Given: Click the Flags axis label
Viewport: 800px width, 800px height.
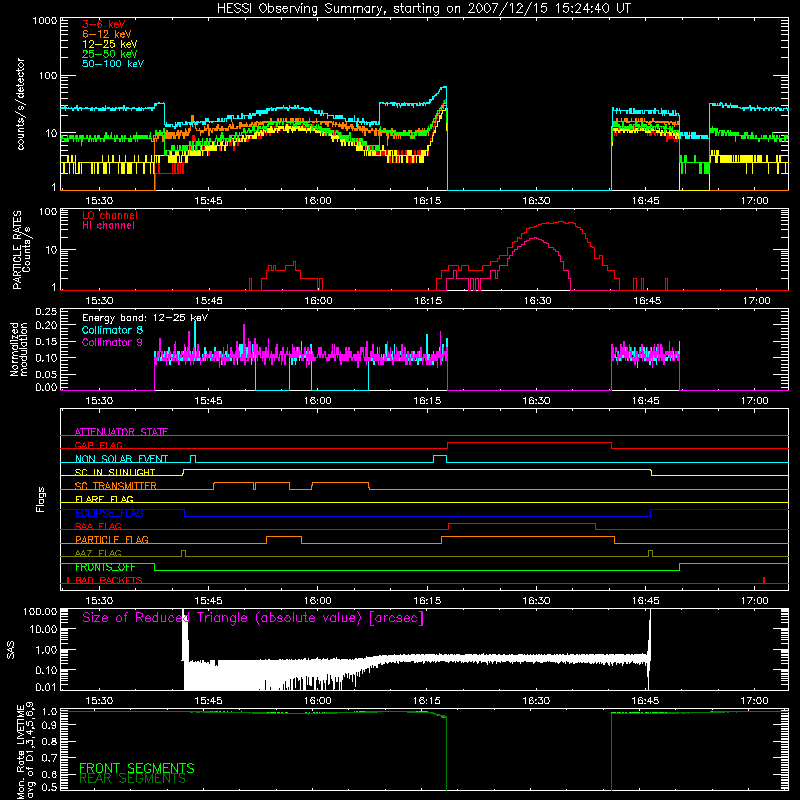Looking at the screenshot, I should pyautogui.click(x=40, y=499).
